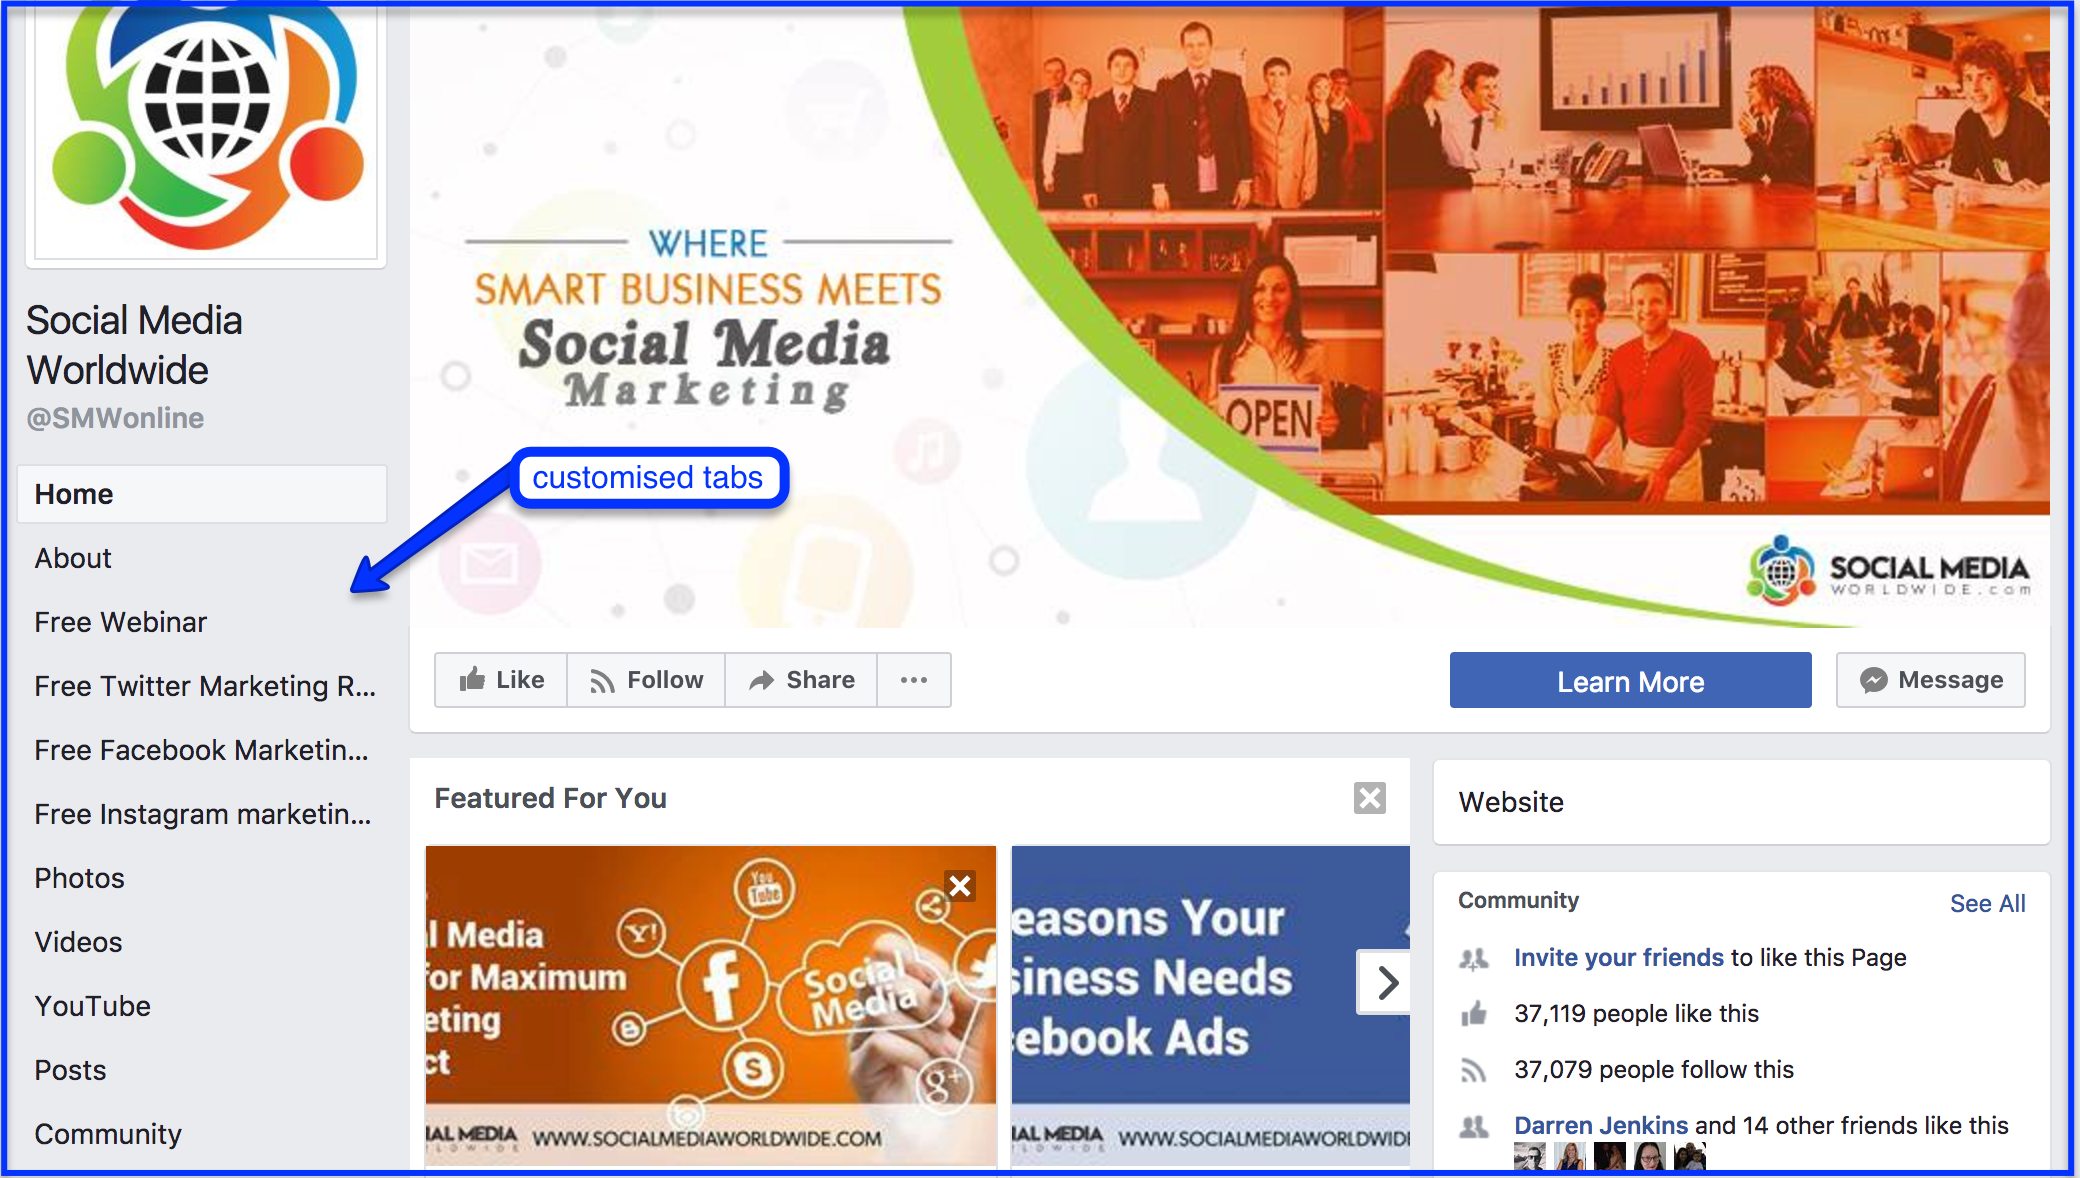
Task: Dismiss the orange featured card with X
Action: [x=960, y=885]
